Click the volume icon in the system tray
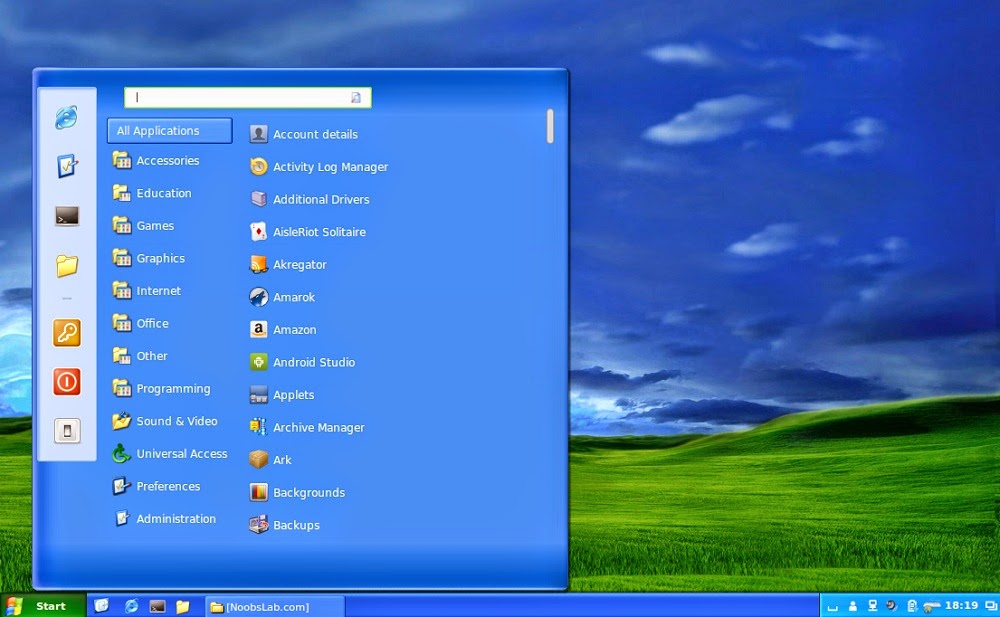 [890, 606]
